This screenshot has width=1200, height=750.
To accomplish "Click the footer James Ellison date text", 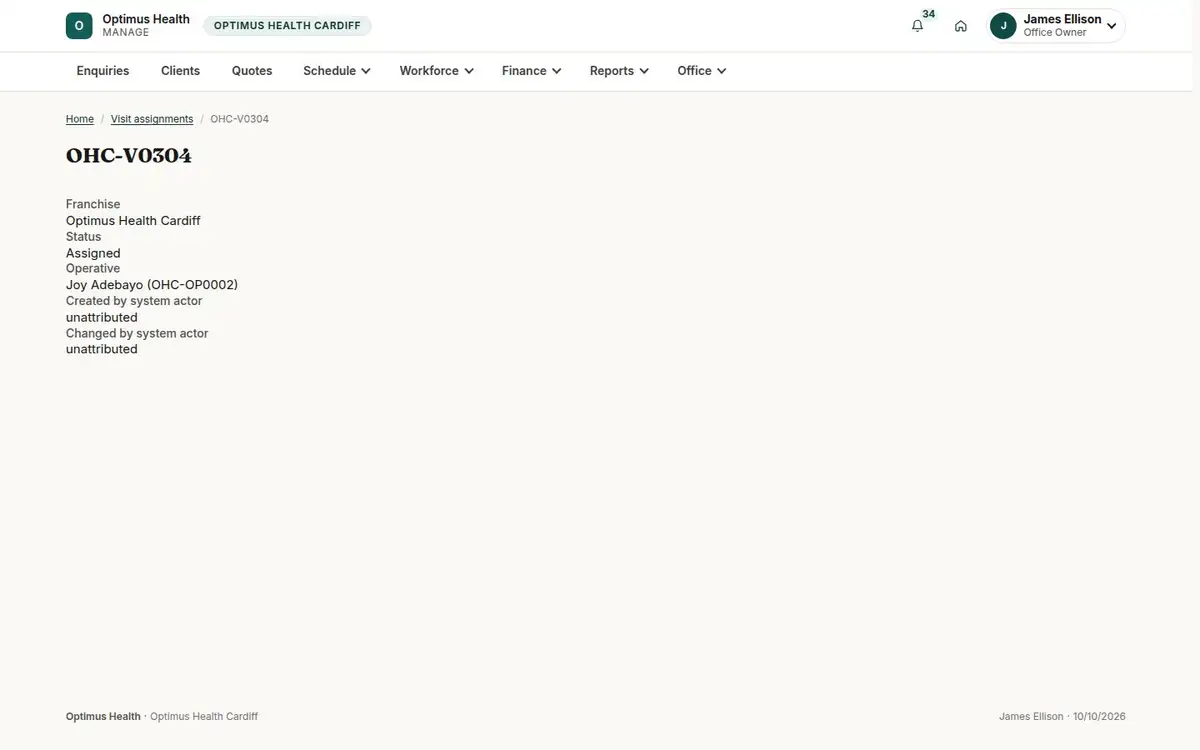I will point(1062,717).
